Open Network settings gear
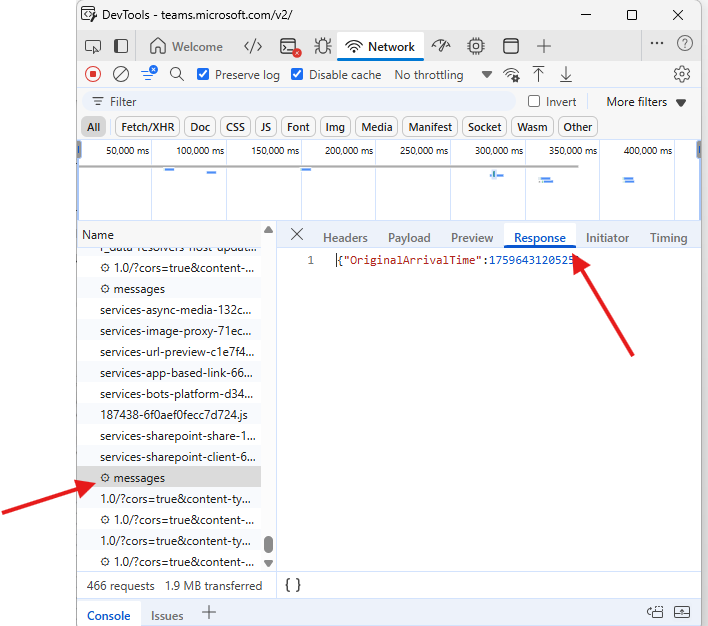The width and height of the screenshot is (708, 626). (x=682, y=74)
